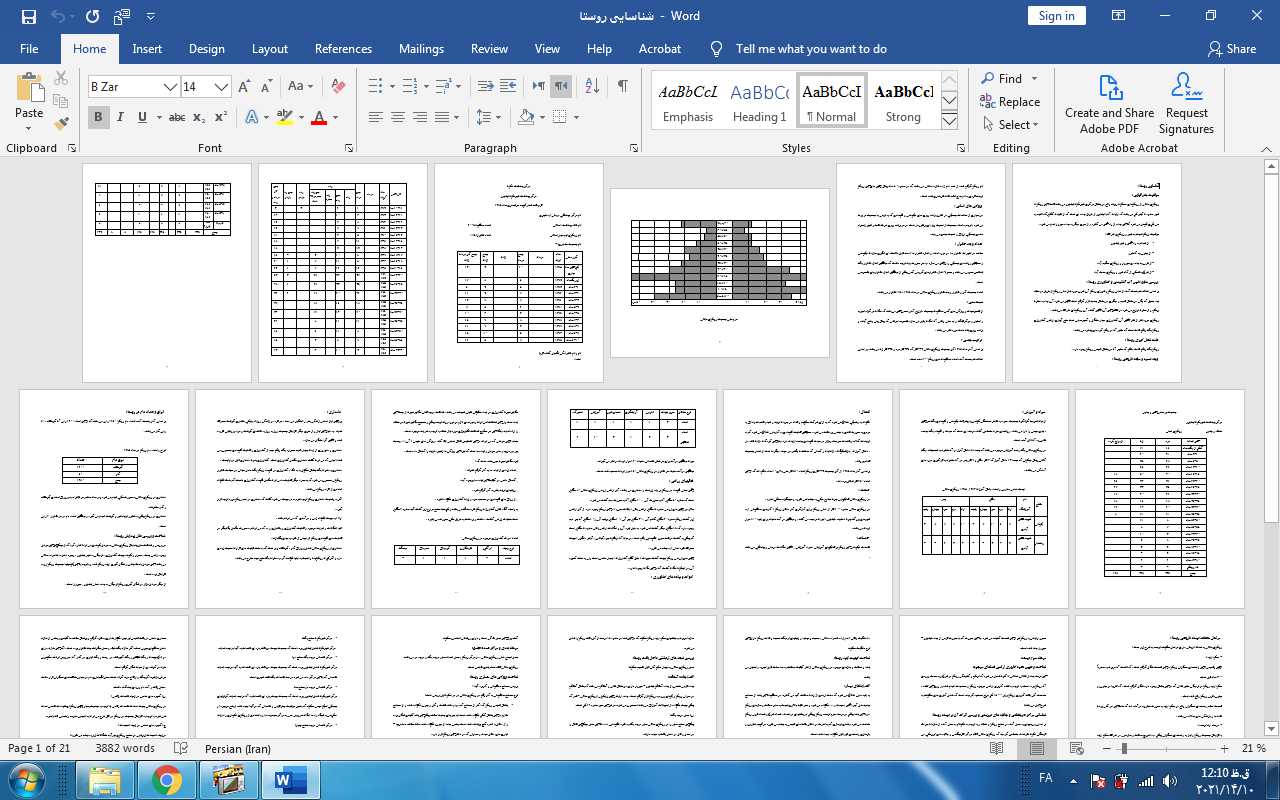Viewport: 1280px width, 800px height.
Task: Click the Save icon in title bar
Action: tap(28, 16)
